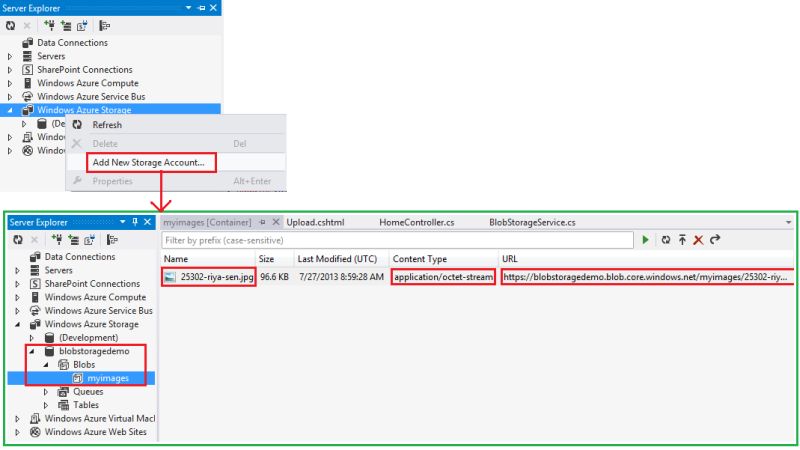Click the blobstoragedemo.blob.core.windows.net URL cell
The image size is (800, 450).
[646, 277]
